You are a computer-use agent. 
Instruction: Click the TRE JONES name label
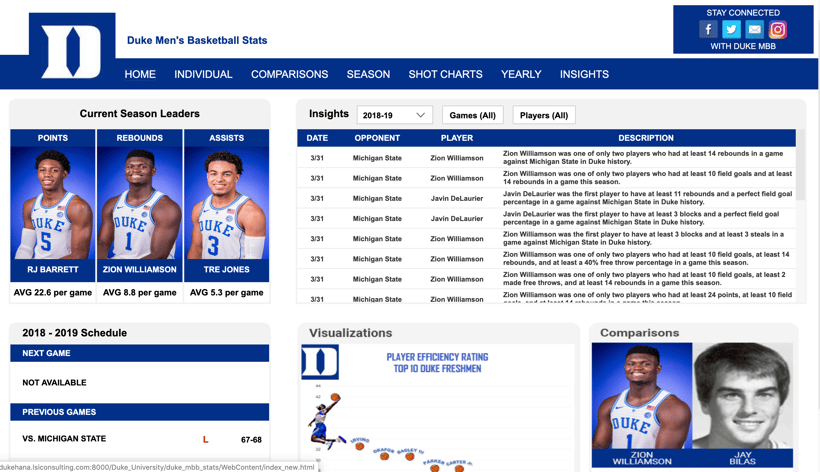pos(226,270)
